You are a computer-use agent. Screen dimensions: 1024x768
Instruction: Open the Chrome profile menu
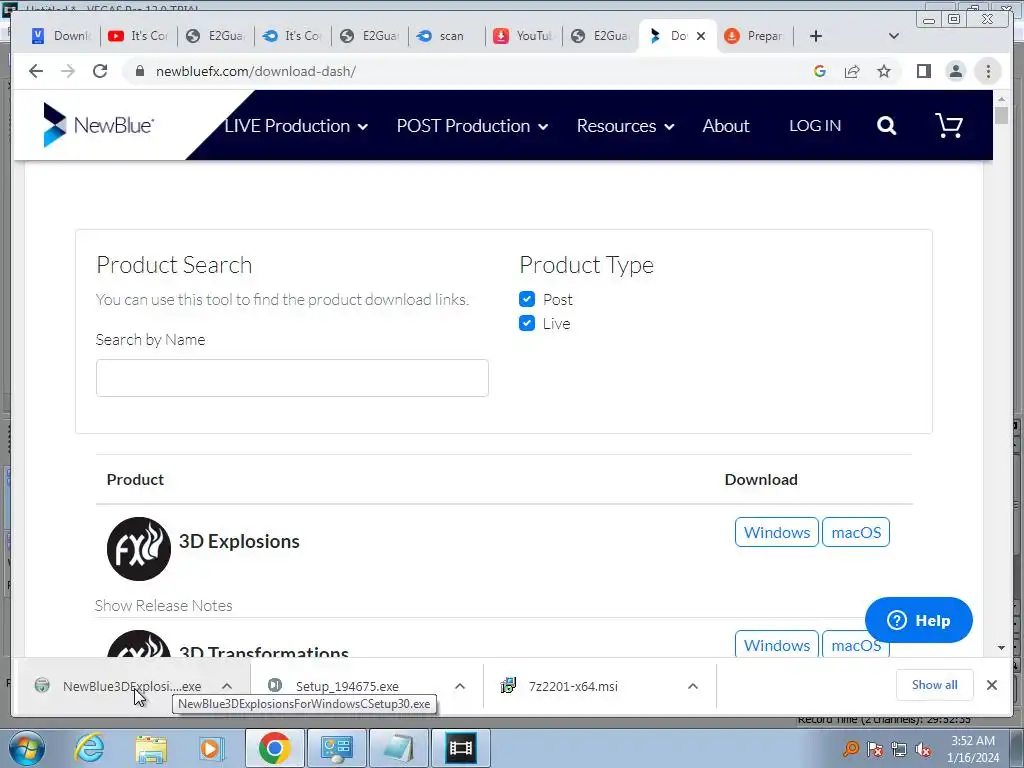point(955,71)
